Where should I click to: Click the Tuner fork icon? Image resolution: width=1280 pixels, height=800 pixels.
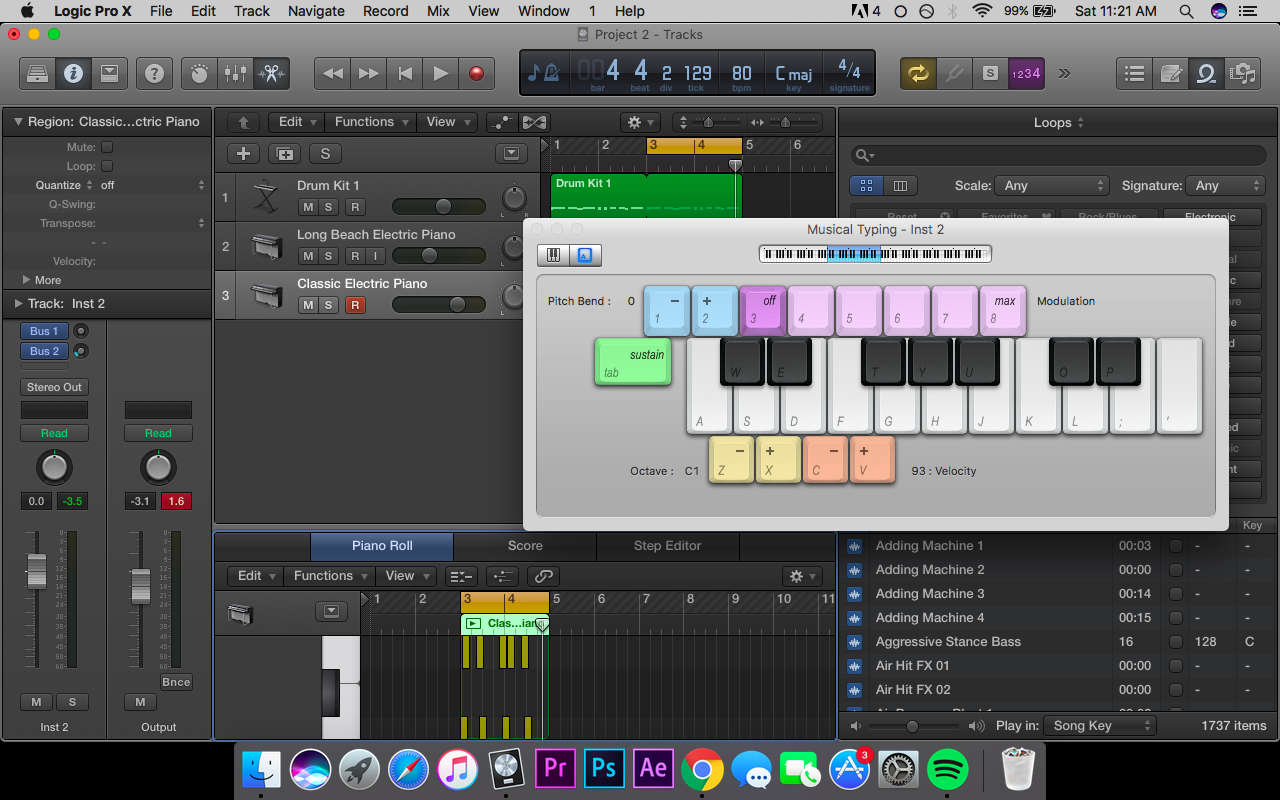[954, 73]
